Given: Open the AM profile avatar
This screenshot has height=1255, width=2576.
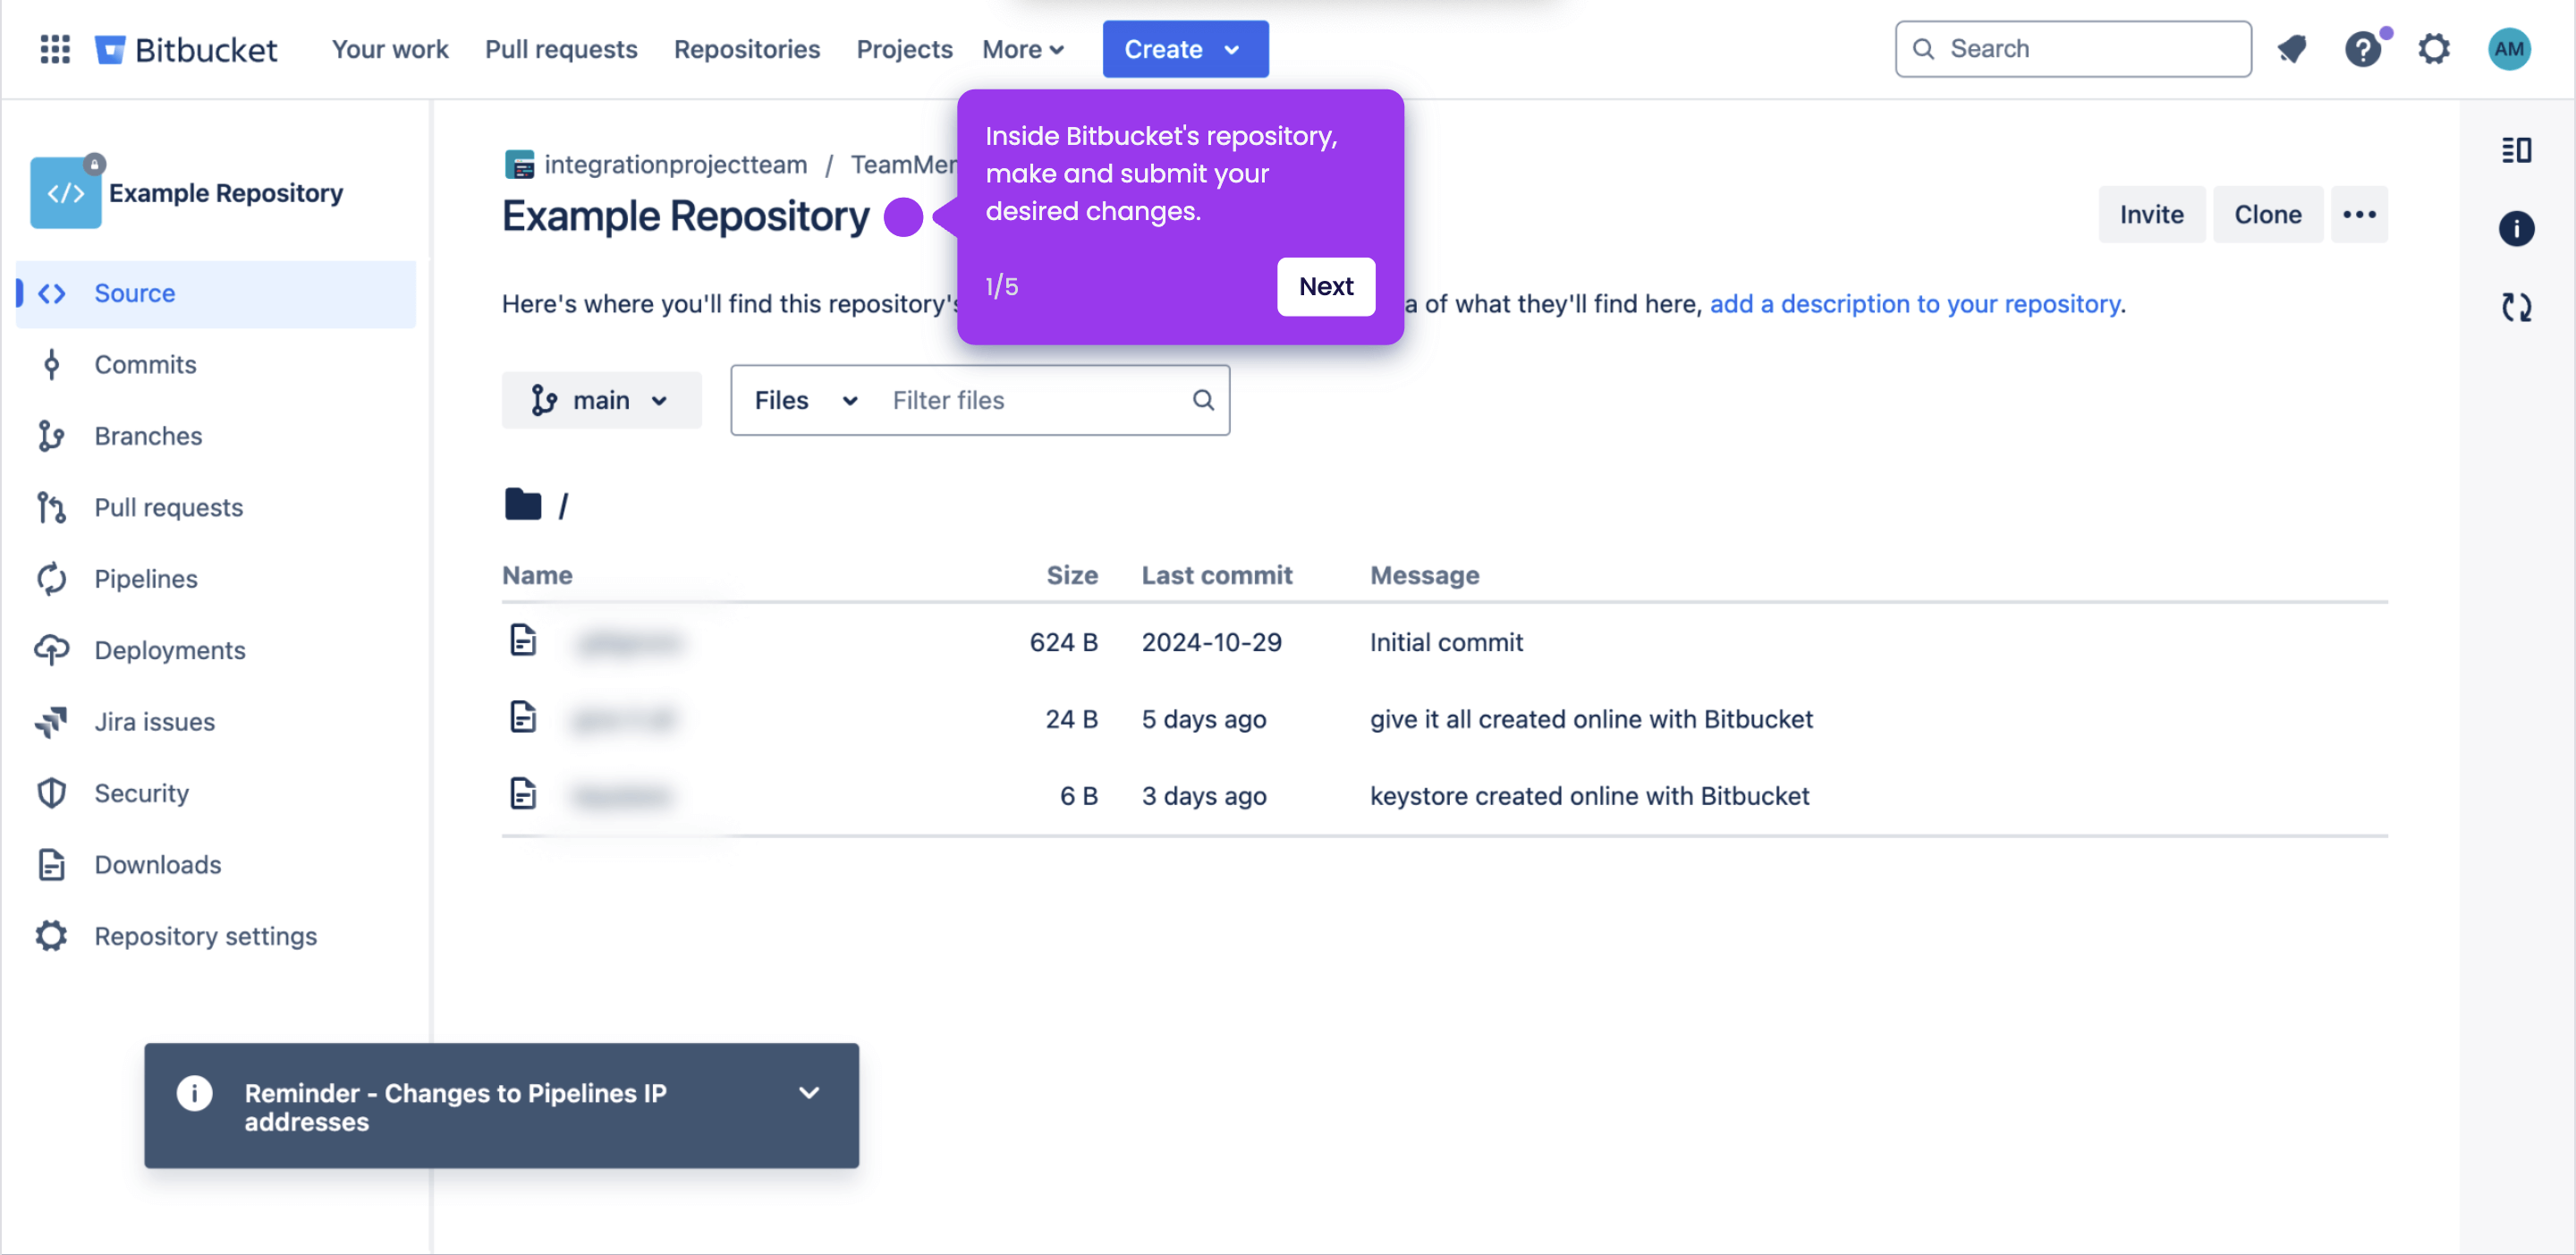Looking at the screenshot, I should pyautogui.click(x=2509, y=49).
